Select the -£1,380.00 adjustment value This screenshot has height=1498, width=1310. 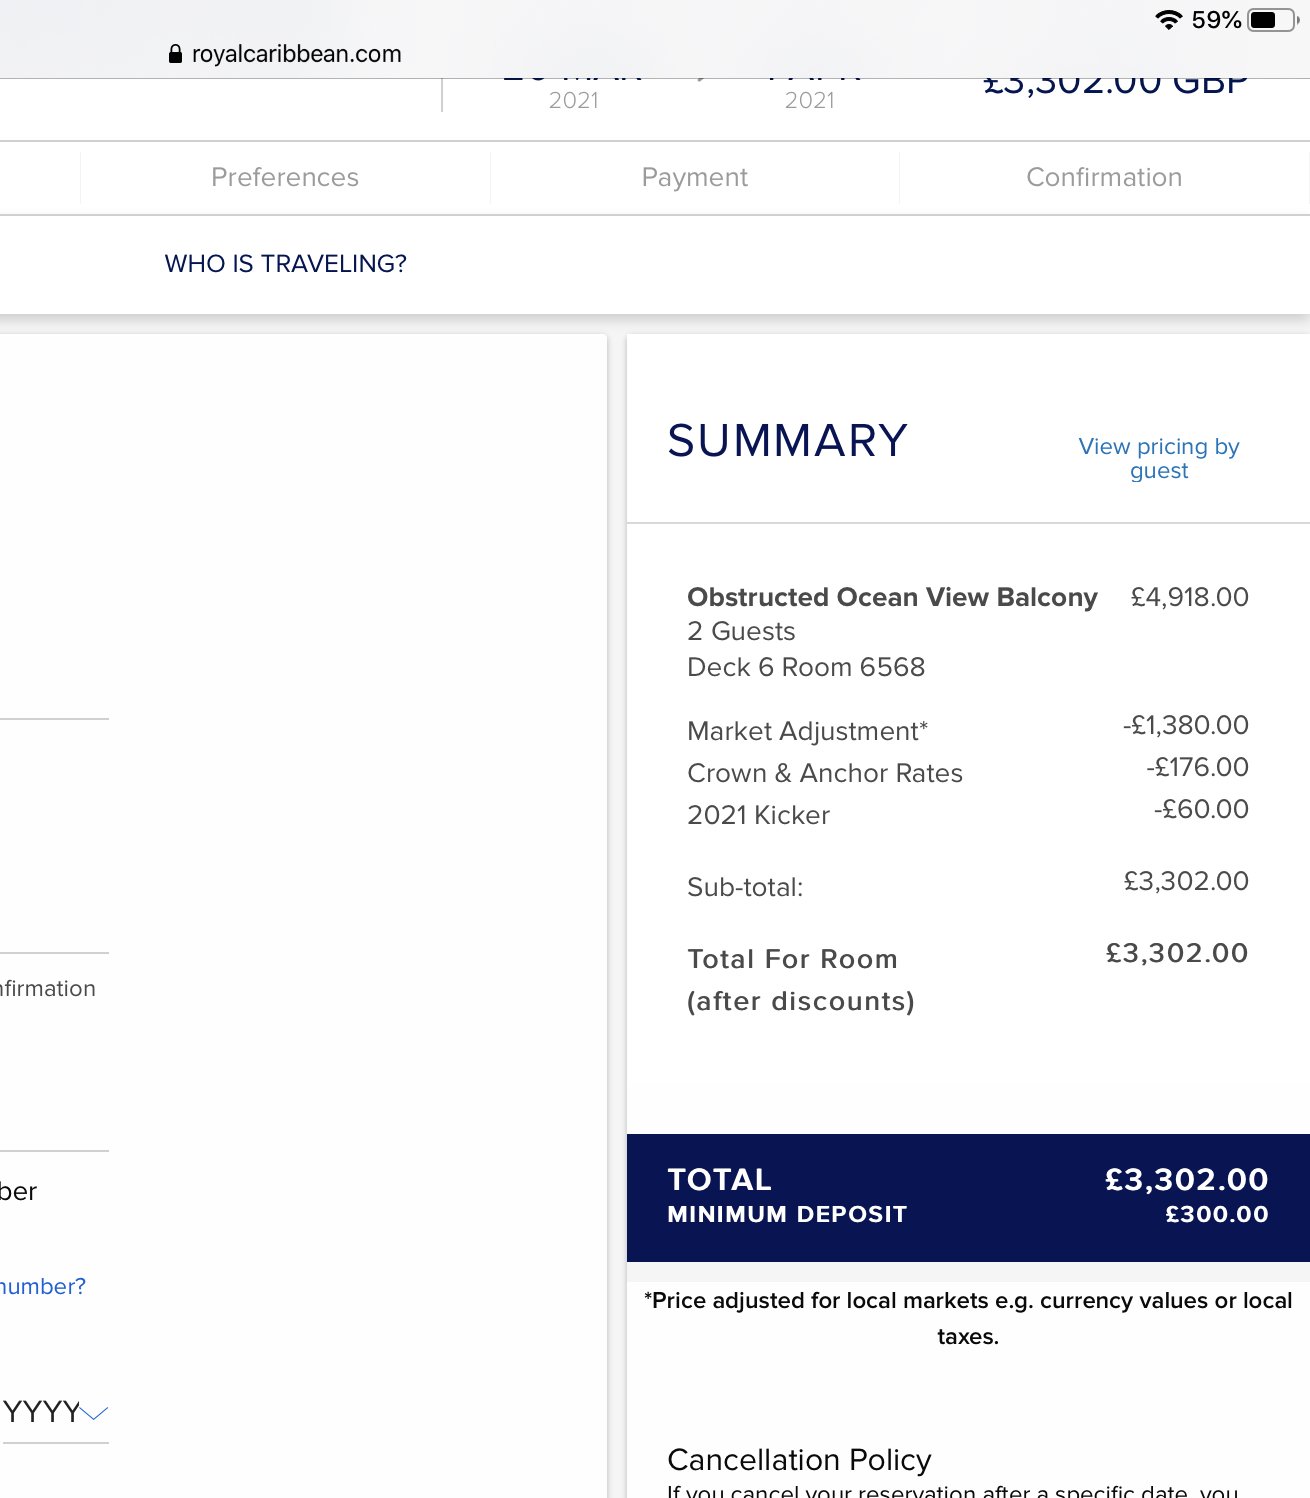(x=1185, y=725)
